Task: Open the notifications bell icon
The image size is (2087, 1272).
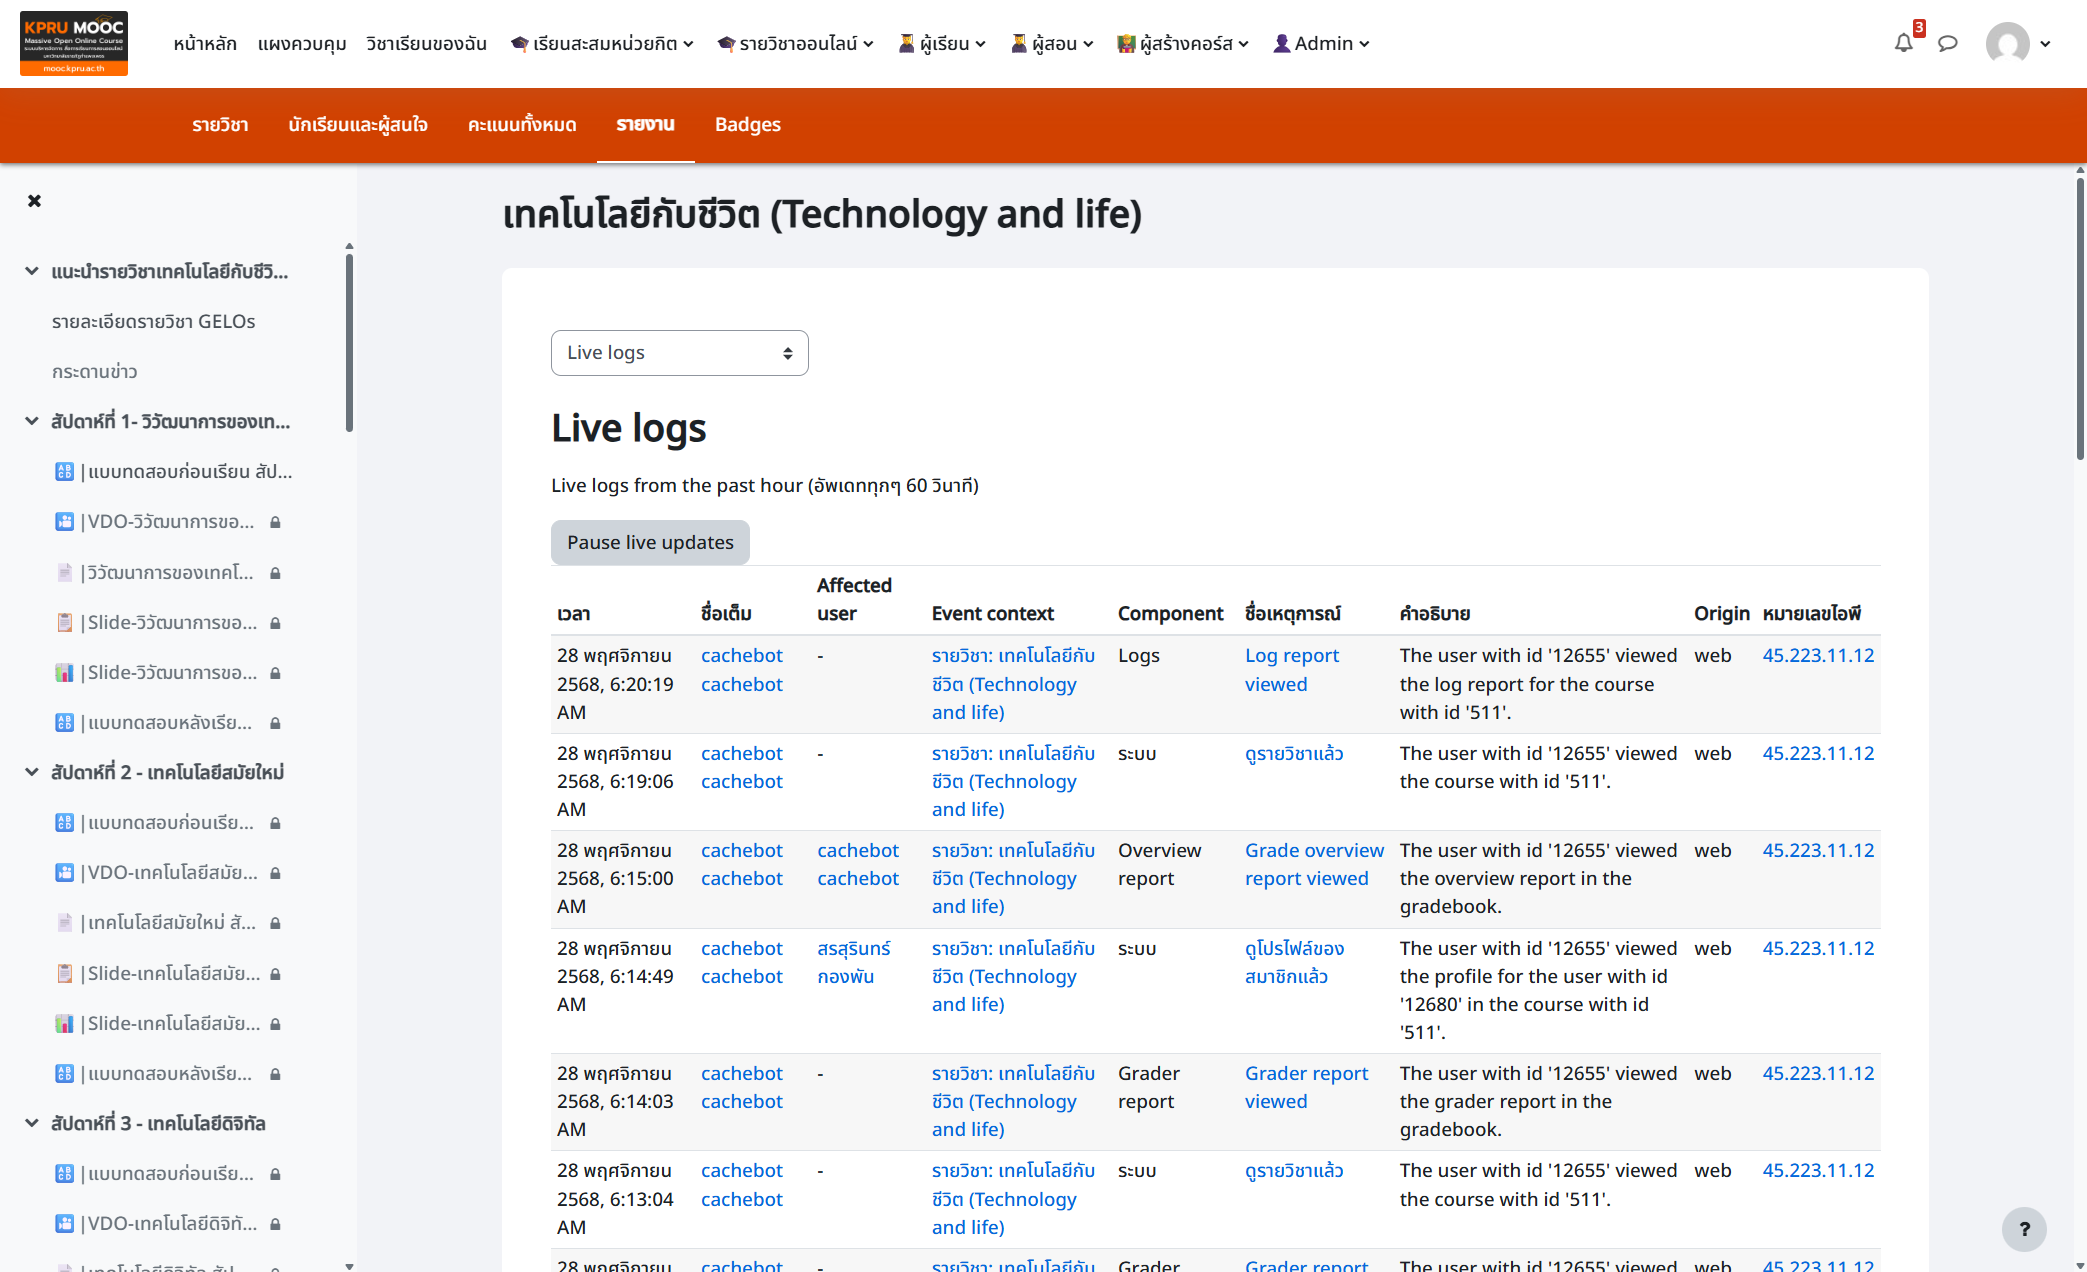Action: [1903, 43]
